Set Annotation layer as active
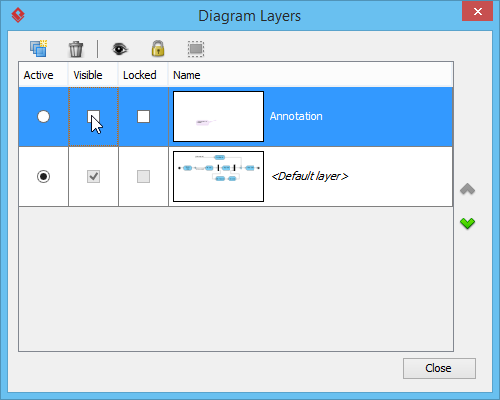This screenshot has height=400, width=500. click(43, 117)
